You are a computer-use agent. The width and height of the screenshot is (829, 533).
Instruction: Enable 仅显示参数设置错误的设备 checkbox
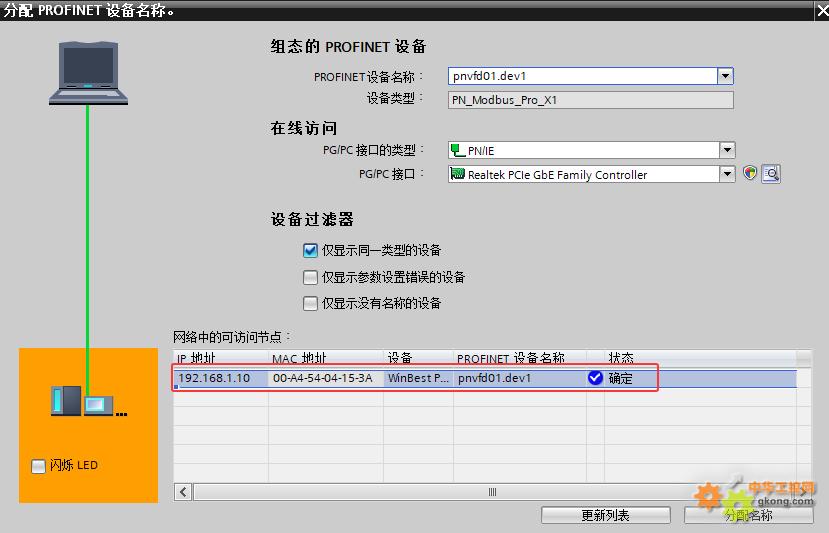point(310,277)
